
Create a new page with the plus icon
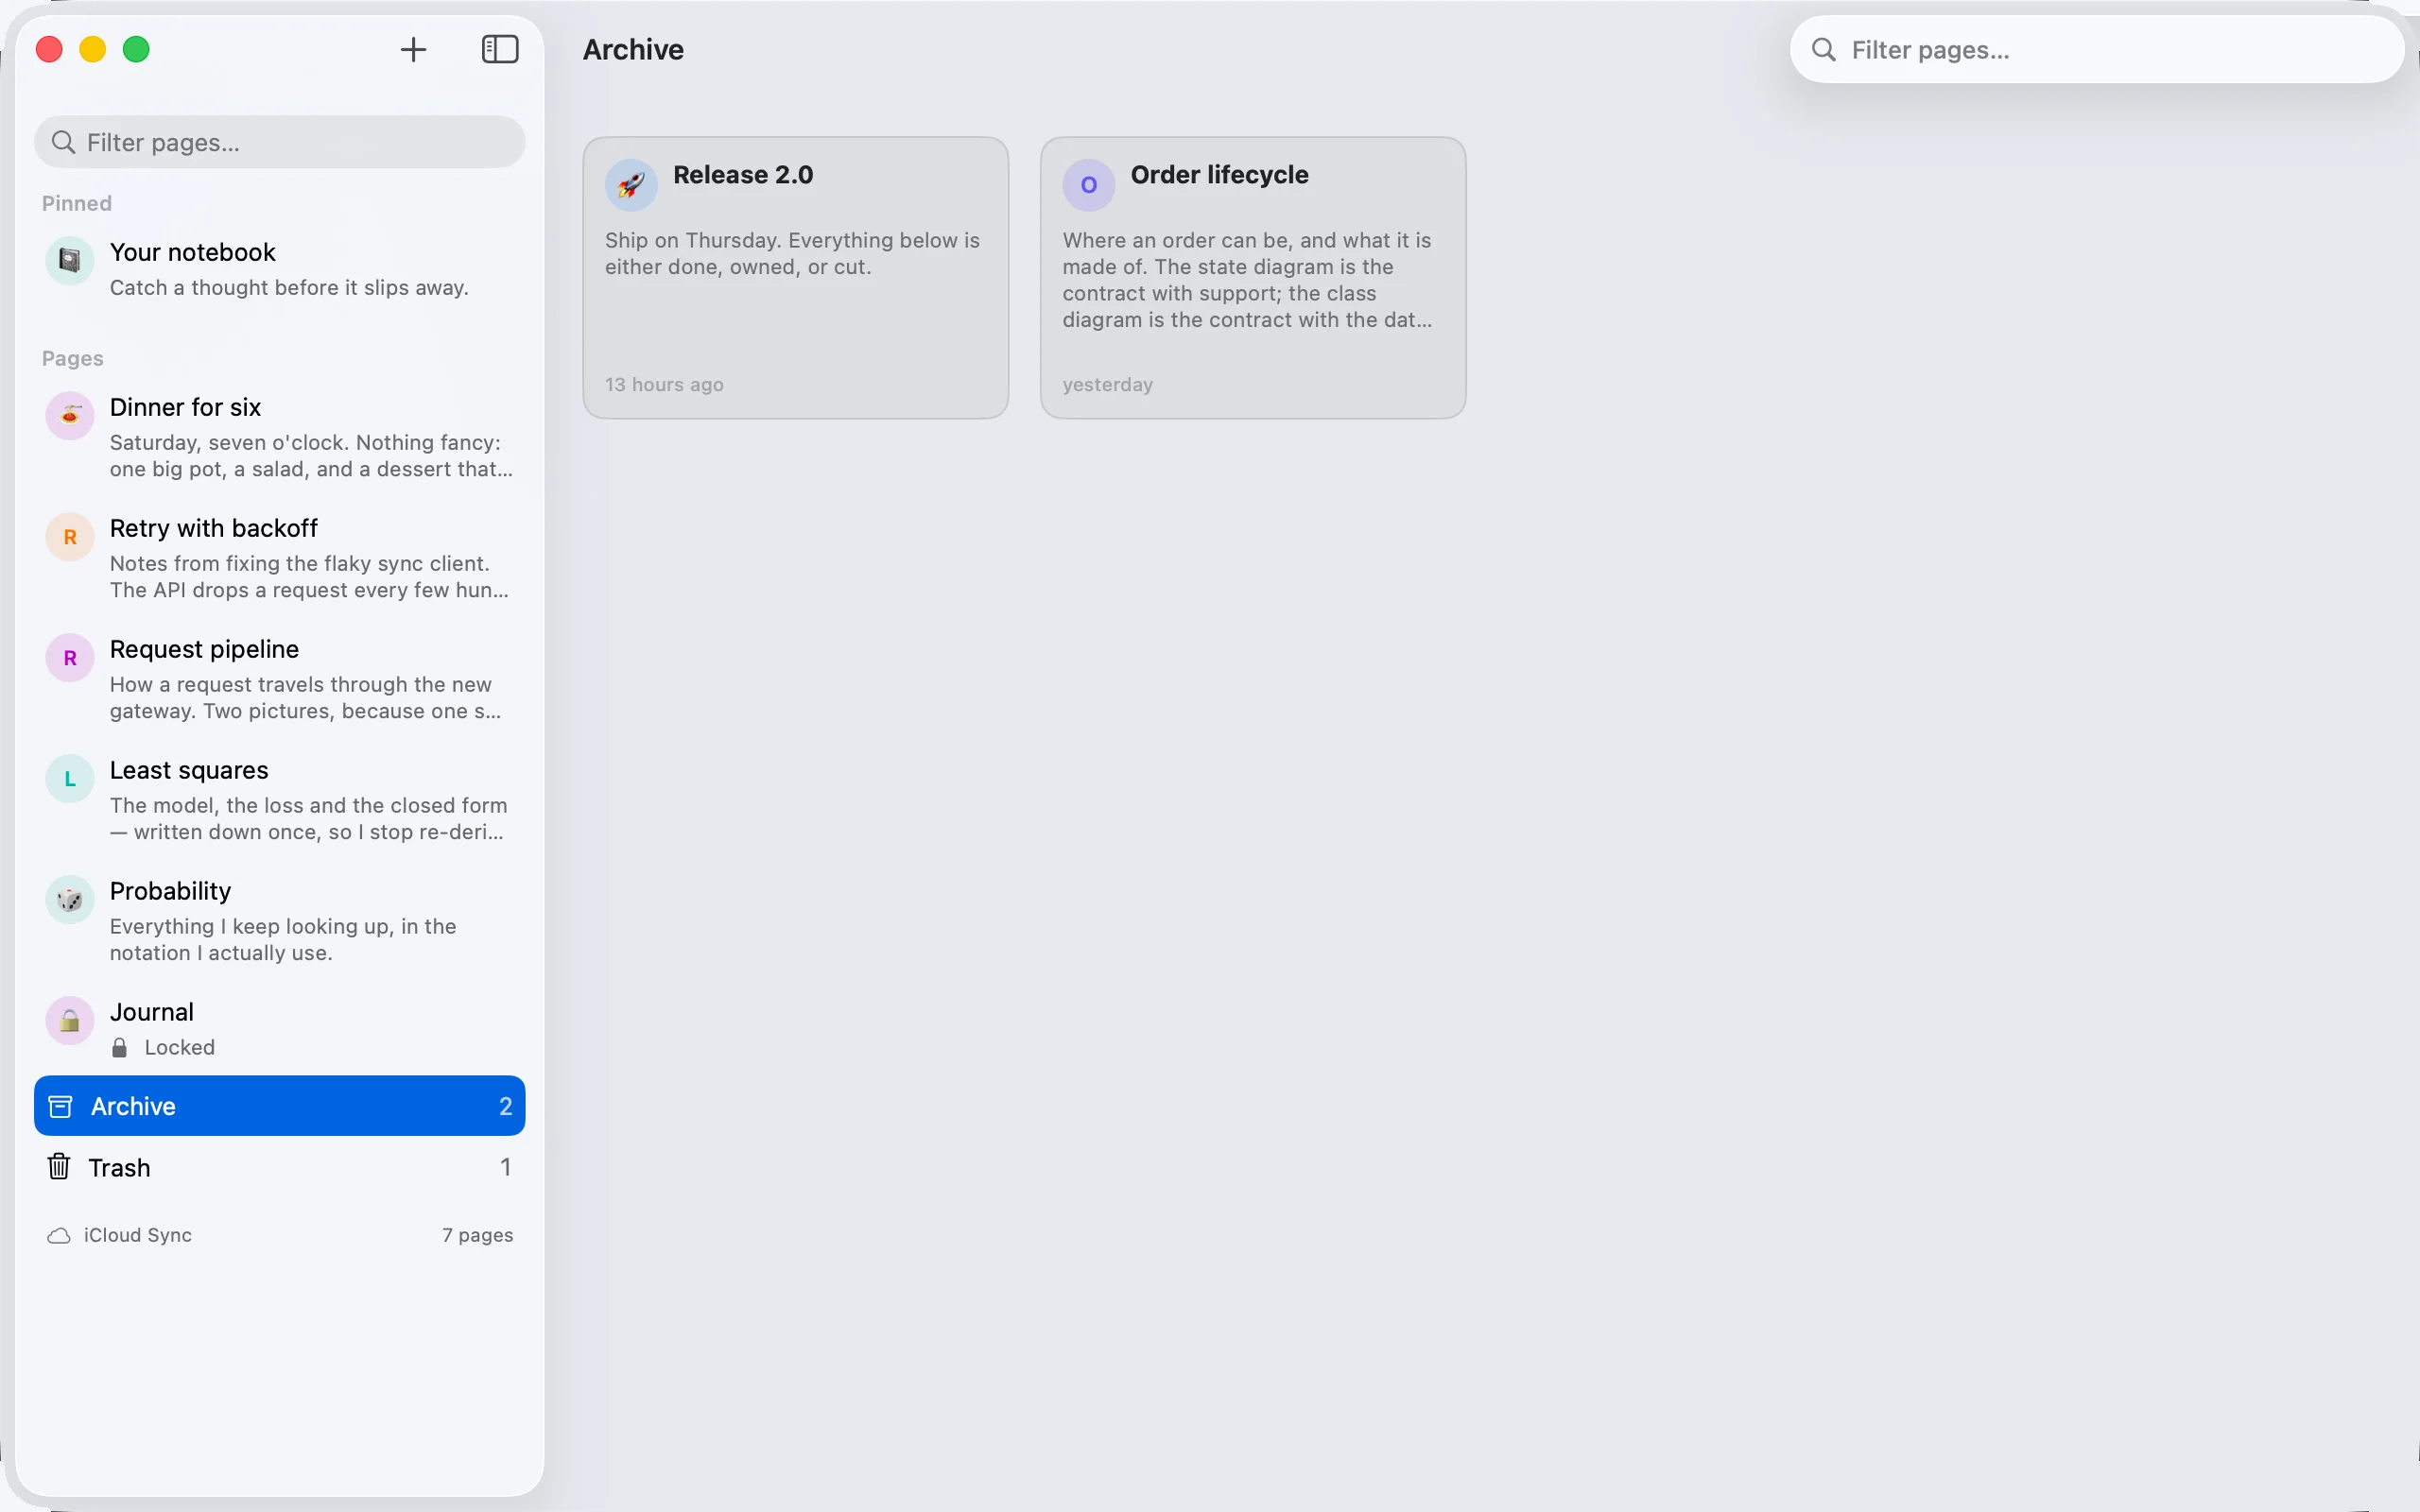click(x=413, y=49)
